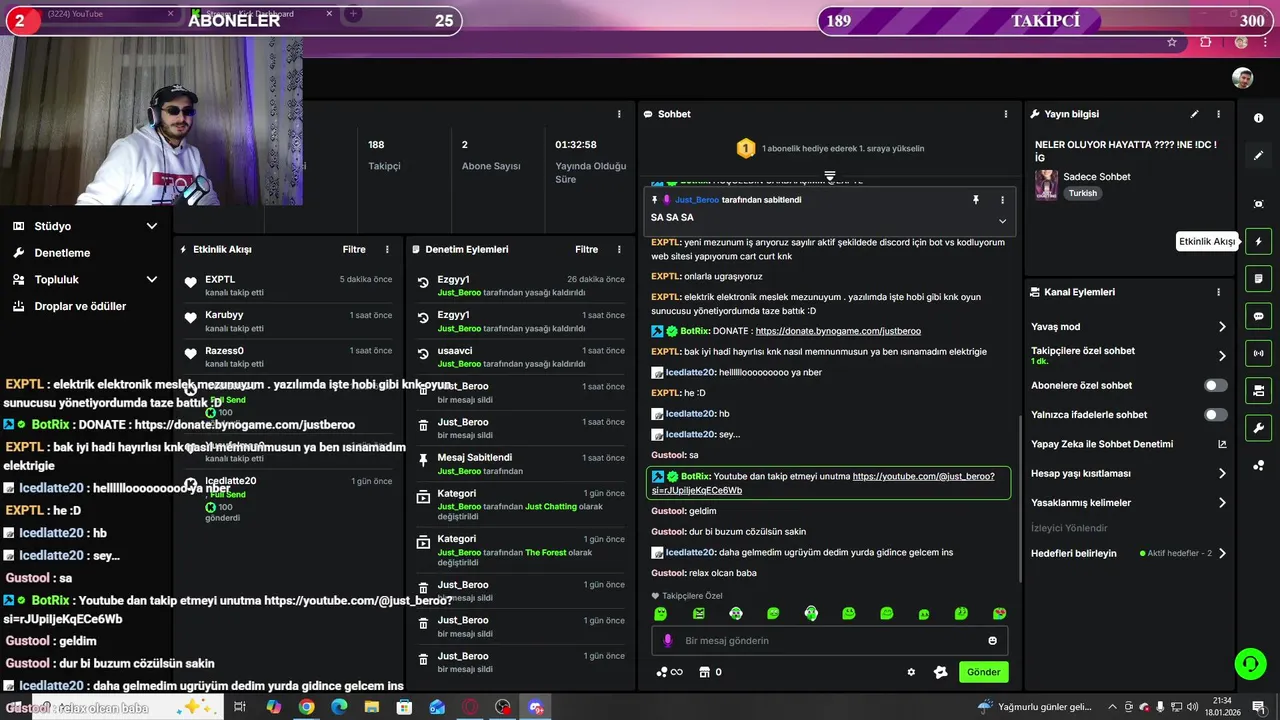Click the first green follower emote
Screen dimensions: 1280x720
coord(660,613)
